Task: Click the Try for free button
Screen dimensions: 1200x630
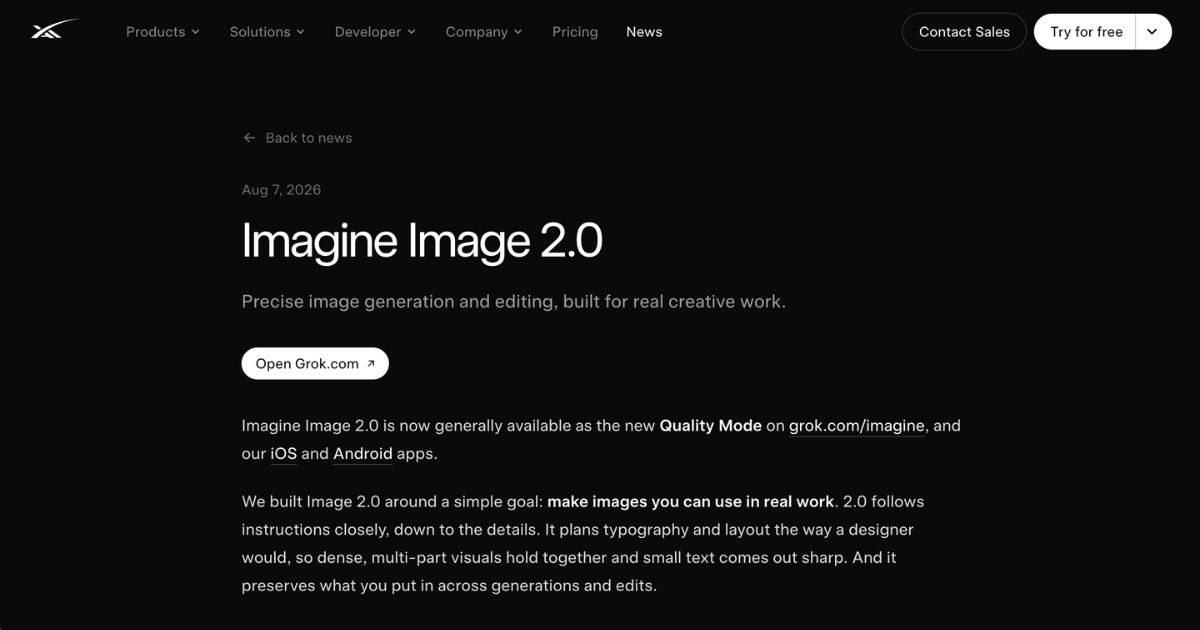Action: tap(1086, 32)
